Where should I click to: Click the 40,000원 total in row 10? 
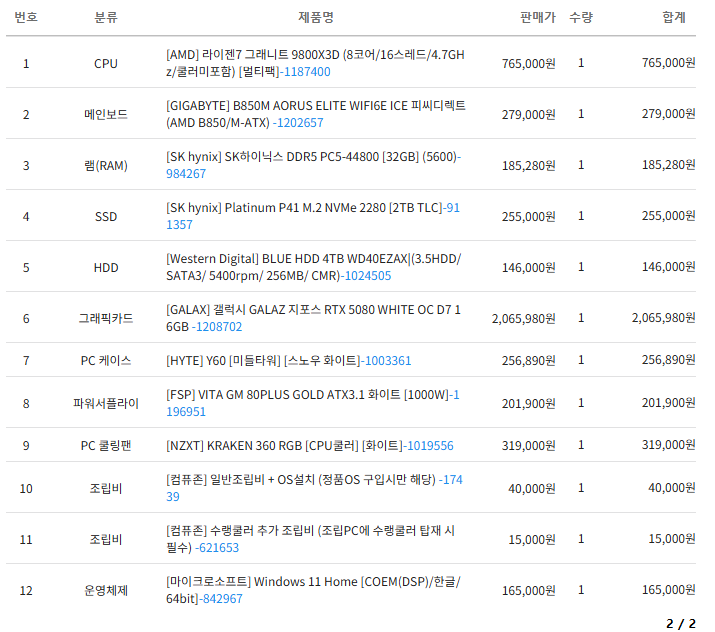point(672,487)
